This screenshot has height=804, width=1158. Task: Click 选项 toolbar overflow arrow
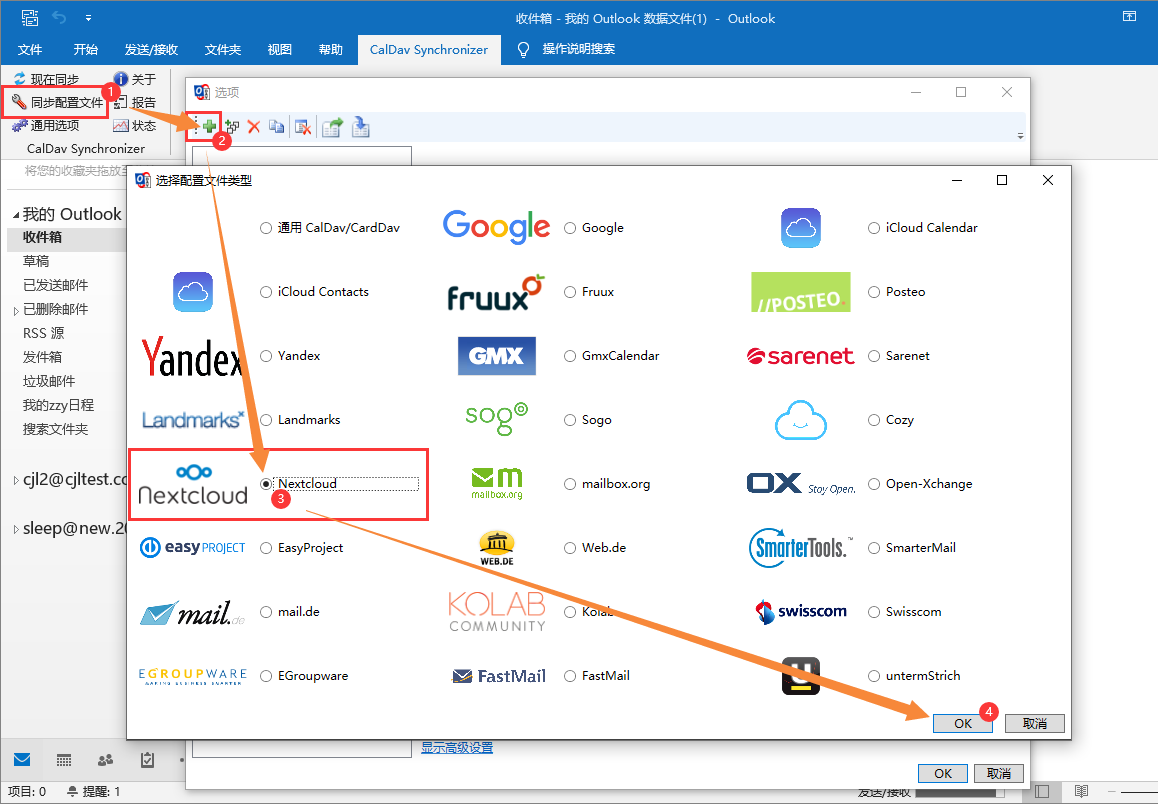tap(1020, 136)
